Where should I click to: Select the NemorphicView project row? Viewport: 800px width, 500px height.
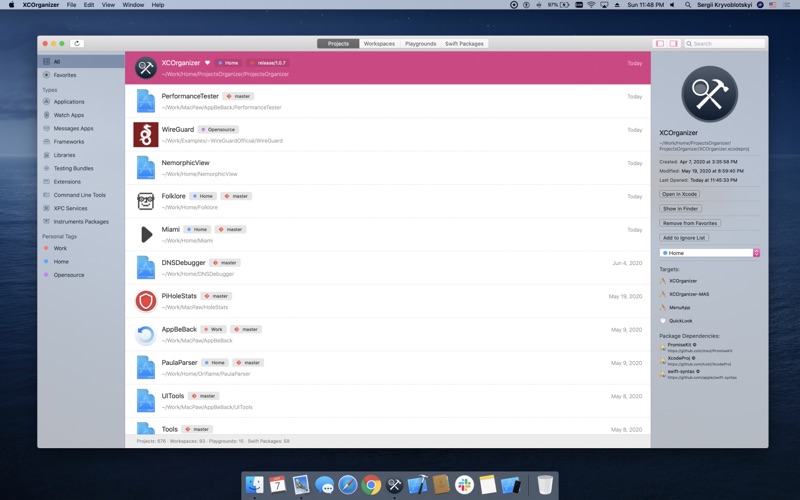pos(388,168)
